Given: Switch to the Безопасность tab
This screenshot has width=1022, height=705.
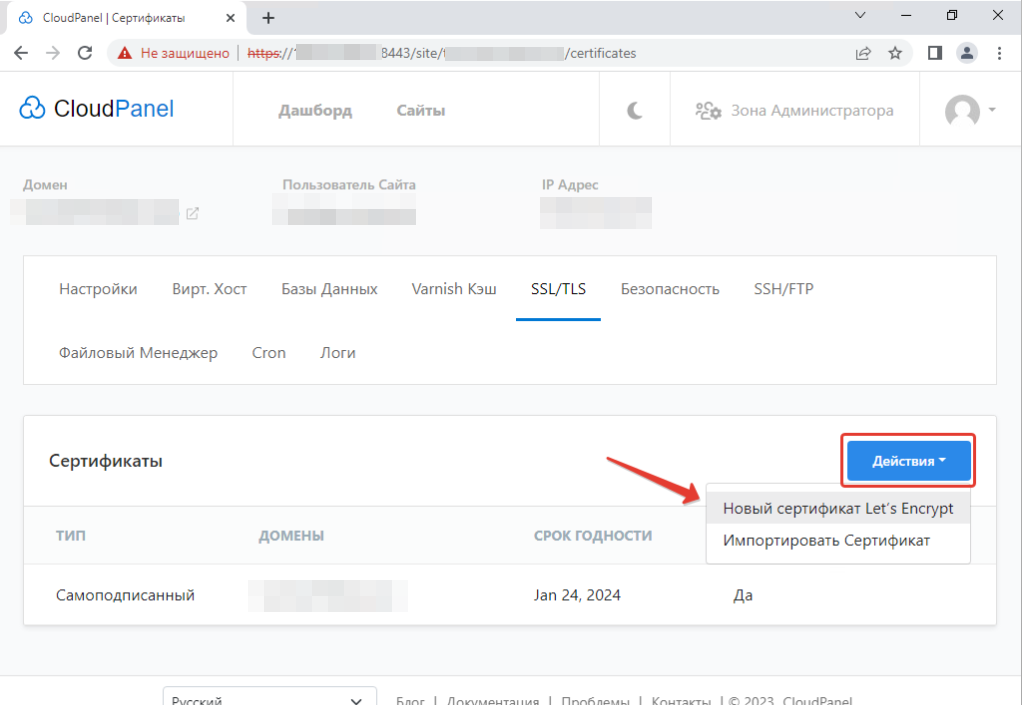Looking at the screenshot, I should (670, 289).
